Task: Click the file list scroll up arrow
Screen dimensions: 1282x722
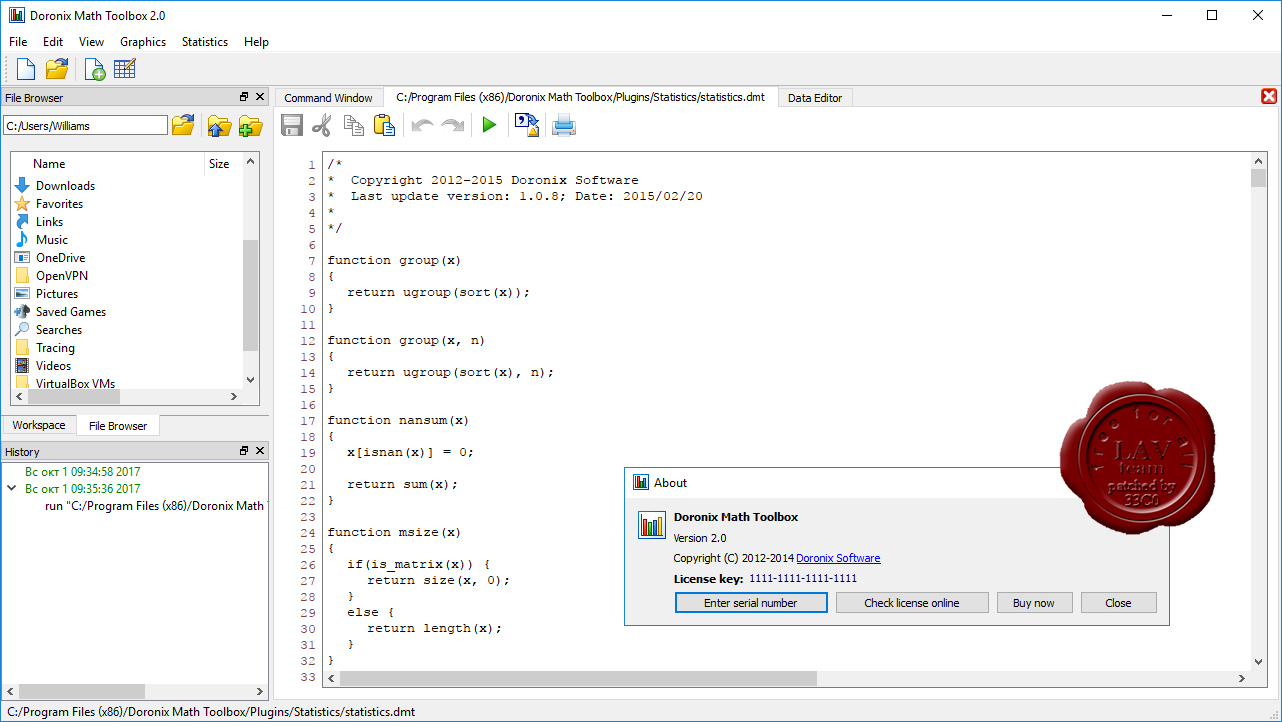Action: pyautogui.click(x=250, y=161)
